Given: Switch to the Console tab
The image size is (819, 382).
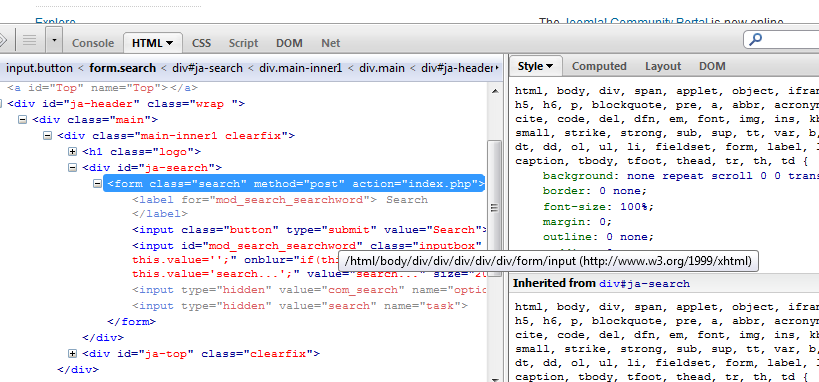Looking at the screenshot, I should click(x=93, y=43).
